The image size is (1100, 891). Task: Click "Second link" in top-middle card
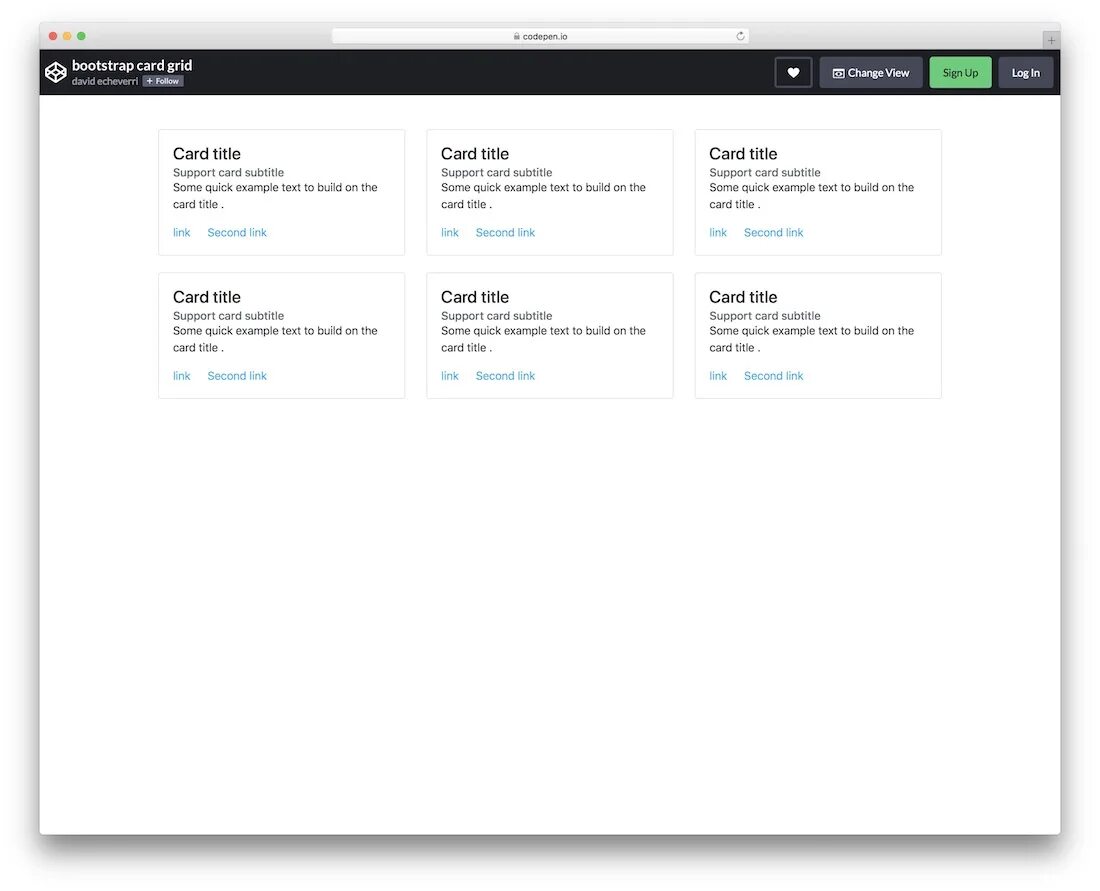[505, 232]
